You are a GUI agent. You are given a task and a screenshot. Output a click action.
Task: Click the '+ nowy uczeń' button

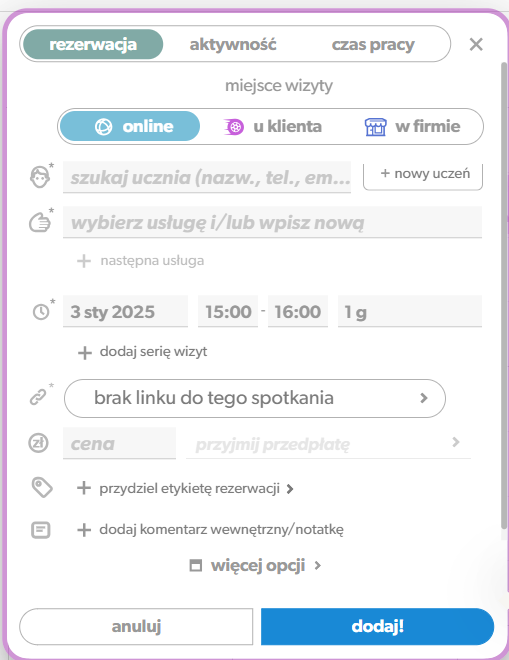[423, 175]
